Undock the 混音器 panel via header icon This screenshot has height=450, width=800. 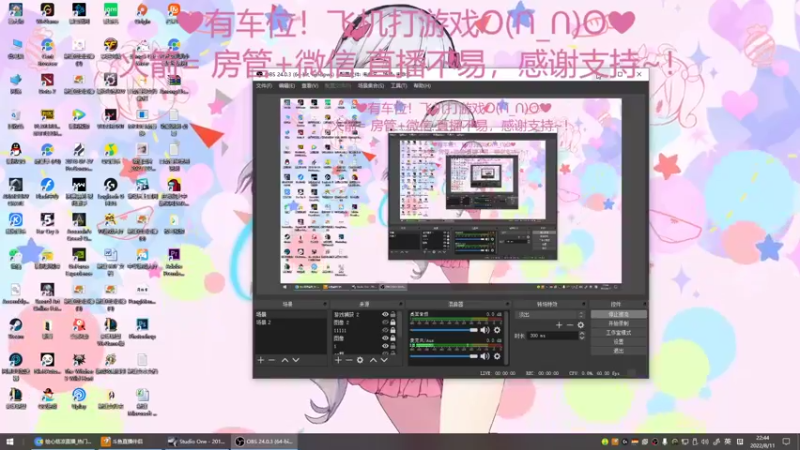(507, 304)
